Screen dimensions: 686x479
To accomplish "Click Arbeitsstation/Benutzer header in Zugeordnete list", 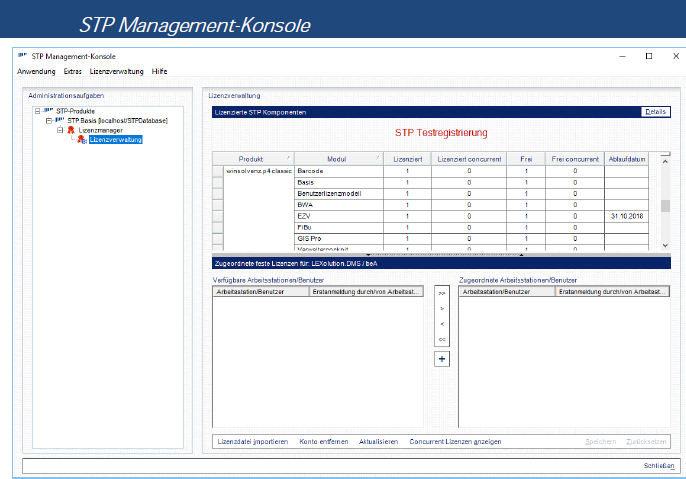I will 507,291.
